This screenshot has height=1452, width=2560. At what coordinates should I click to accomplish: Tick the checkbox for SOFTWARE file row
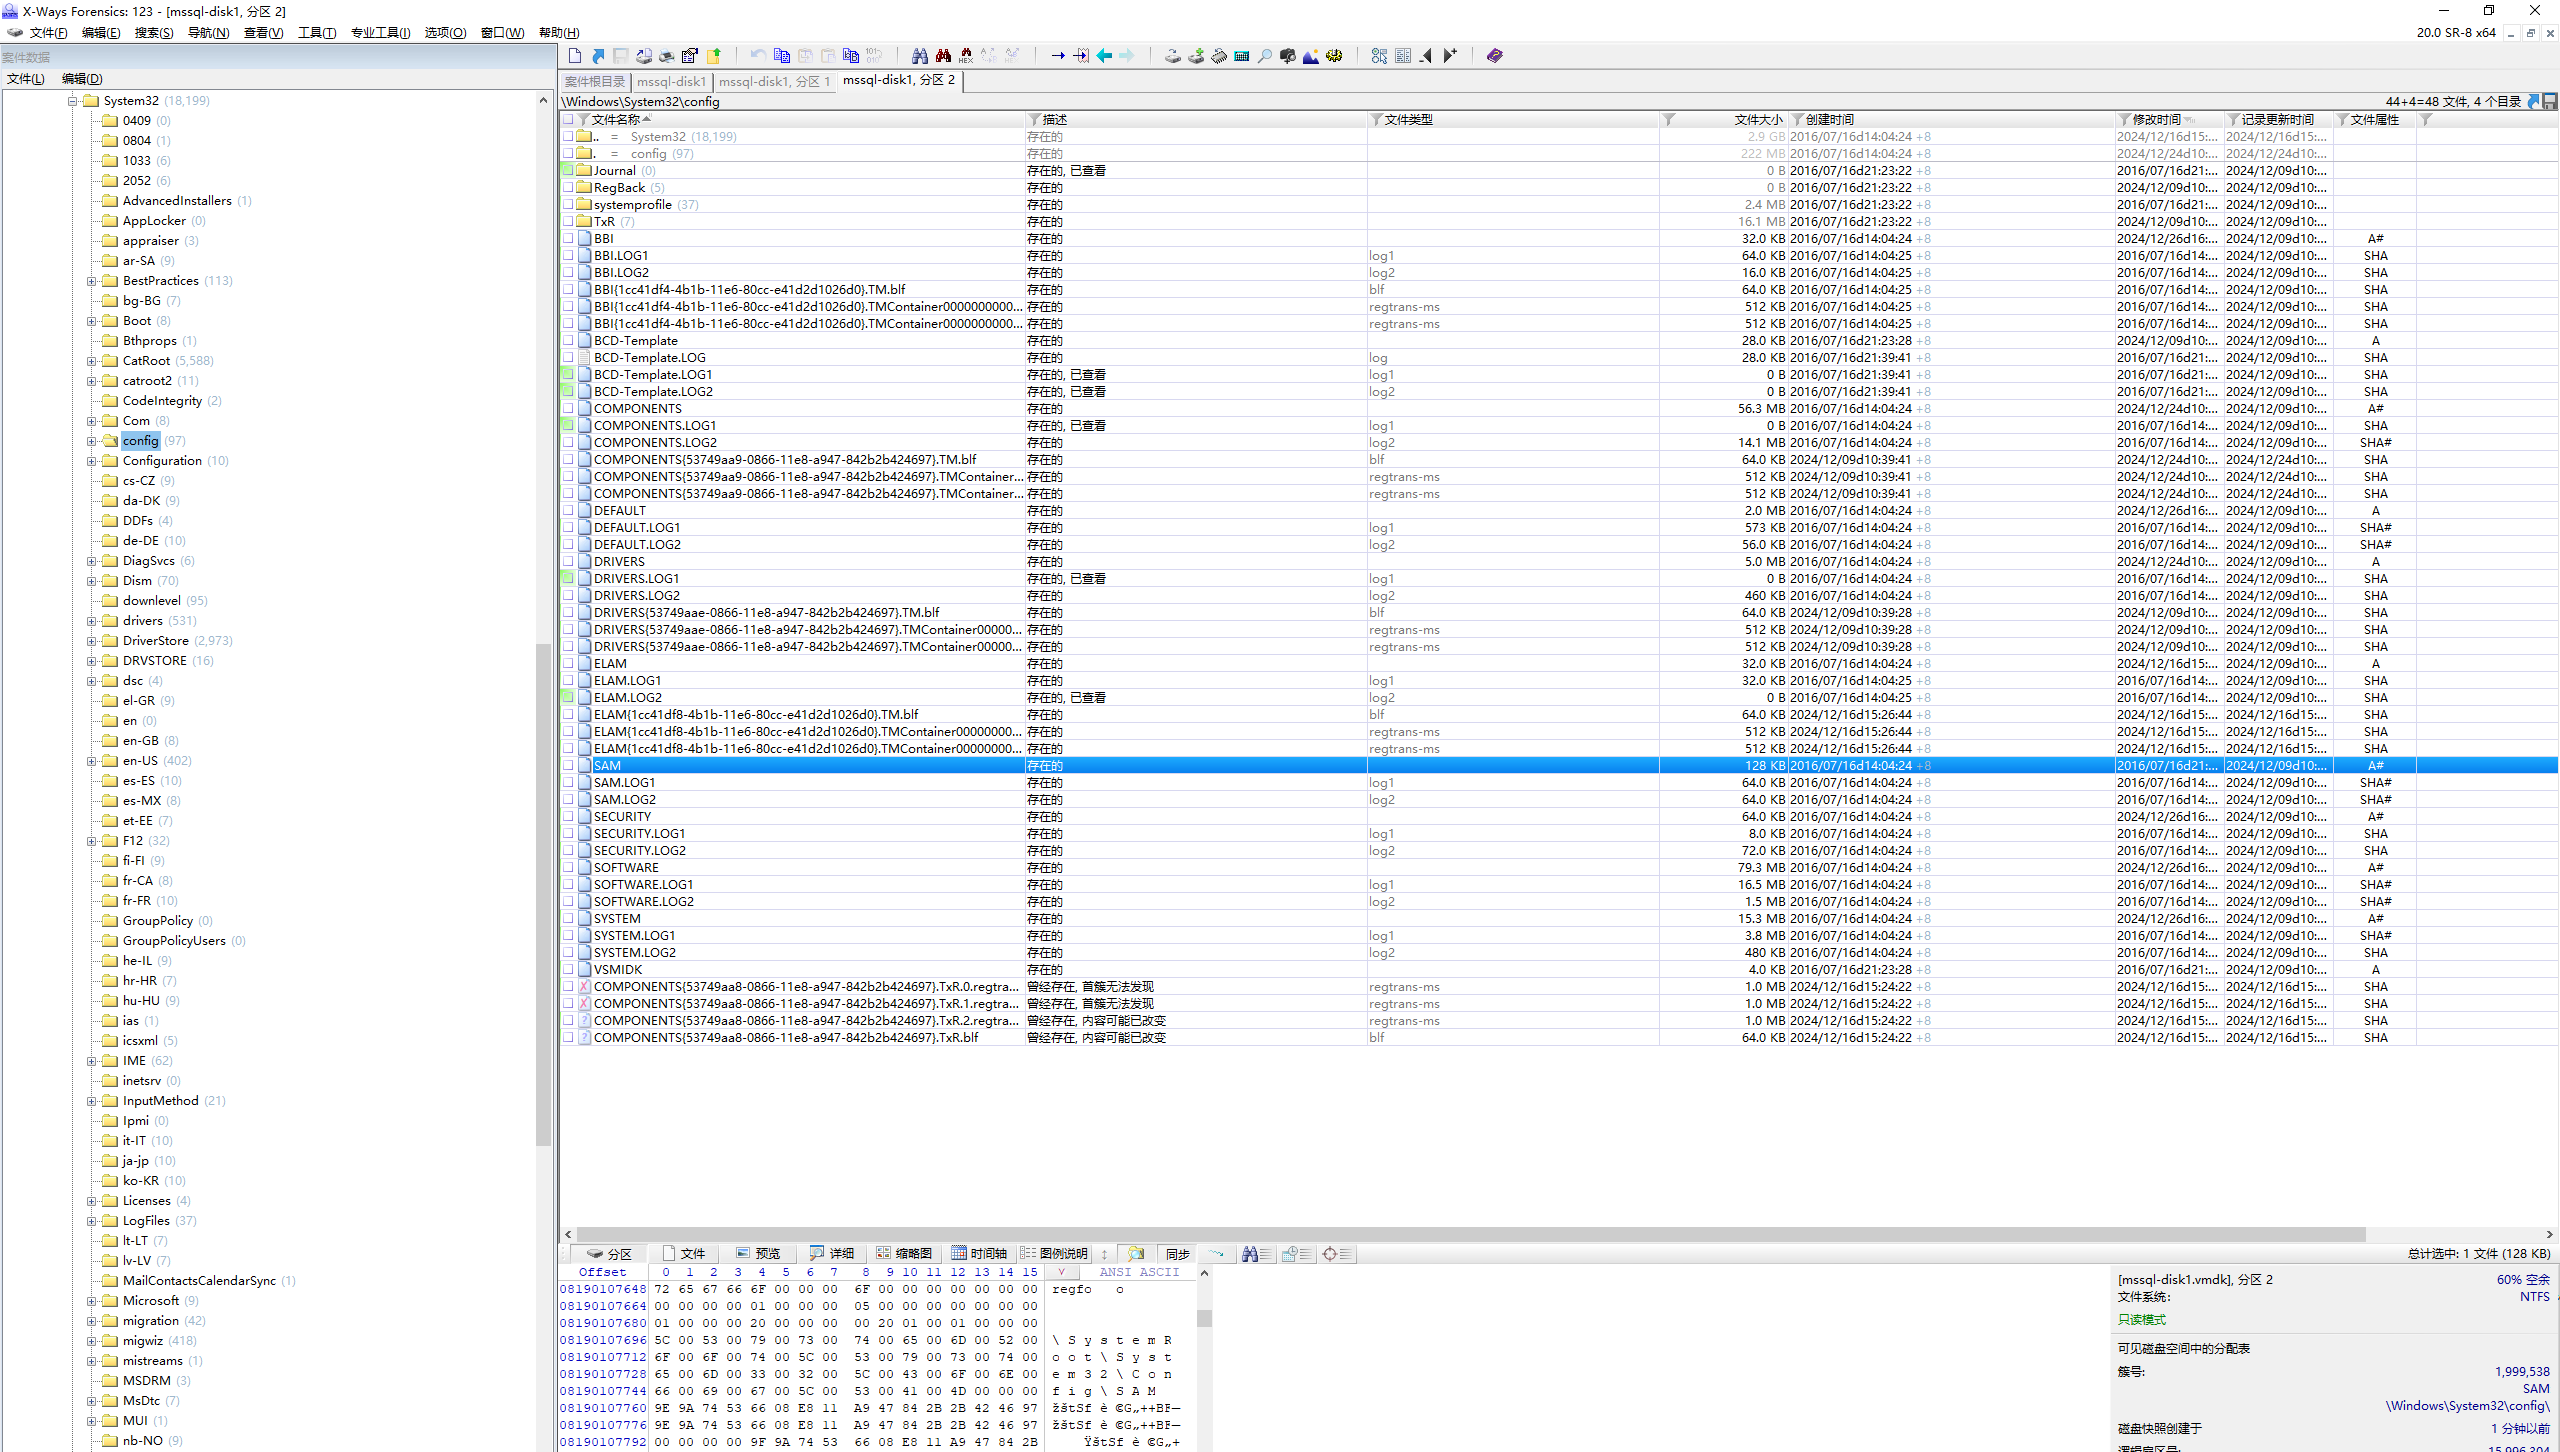(568, 868)
